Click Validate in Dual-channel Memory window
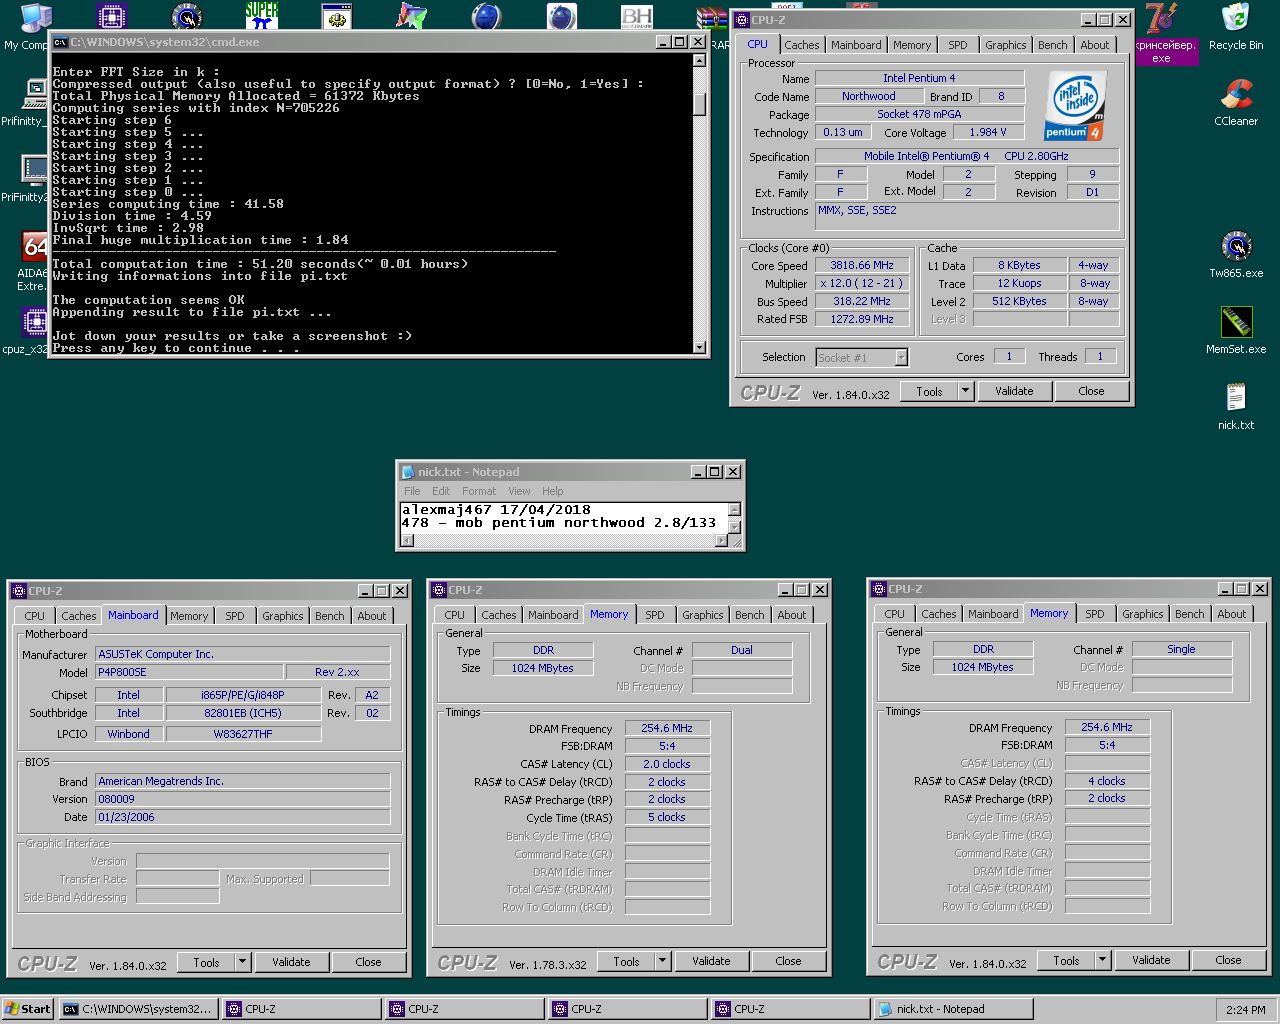1280x1024 pixels. 711,961
